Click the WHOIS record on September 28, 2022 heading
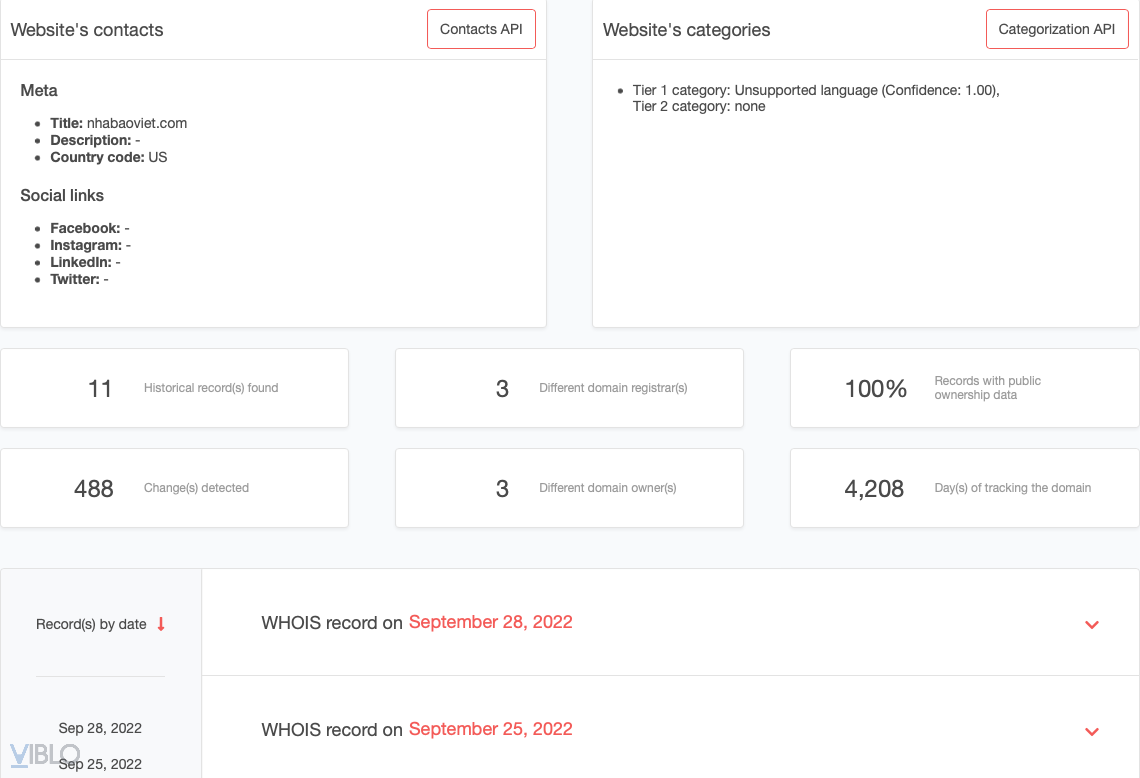 pyautogui.click(x=417, y=622)
